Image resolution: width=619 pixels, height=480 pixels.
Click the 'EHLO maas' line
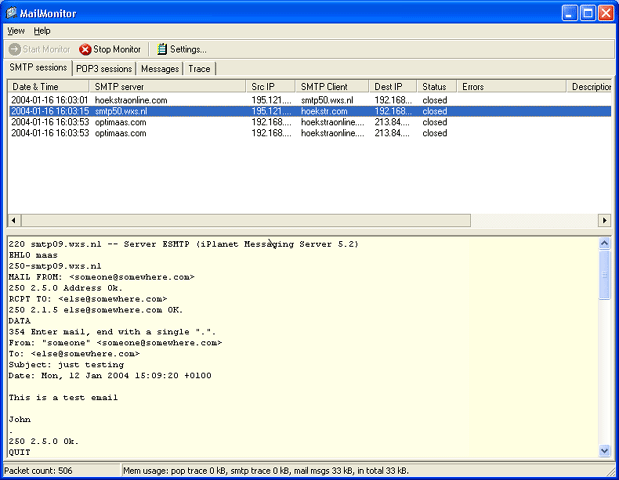tap(33, 255)
